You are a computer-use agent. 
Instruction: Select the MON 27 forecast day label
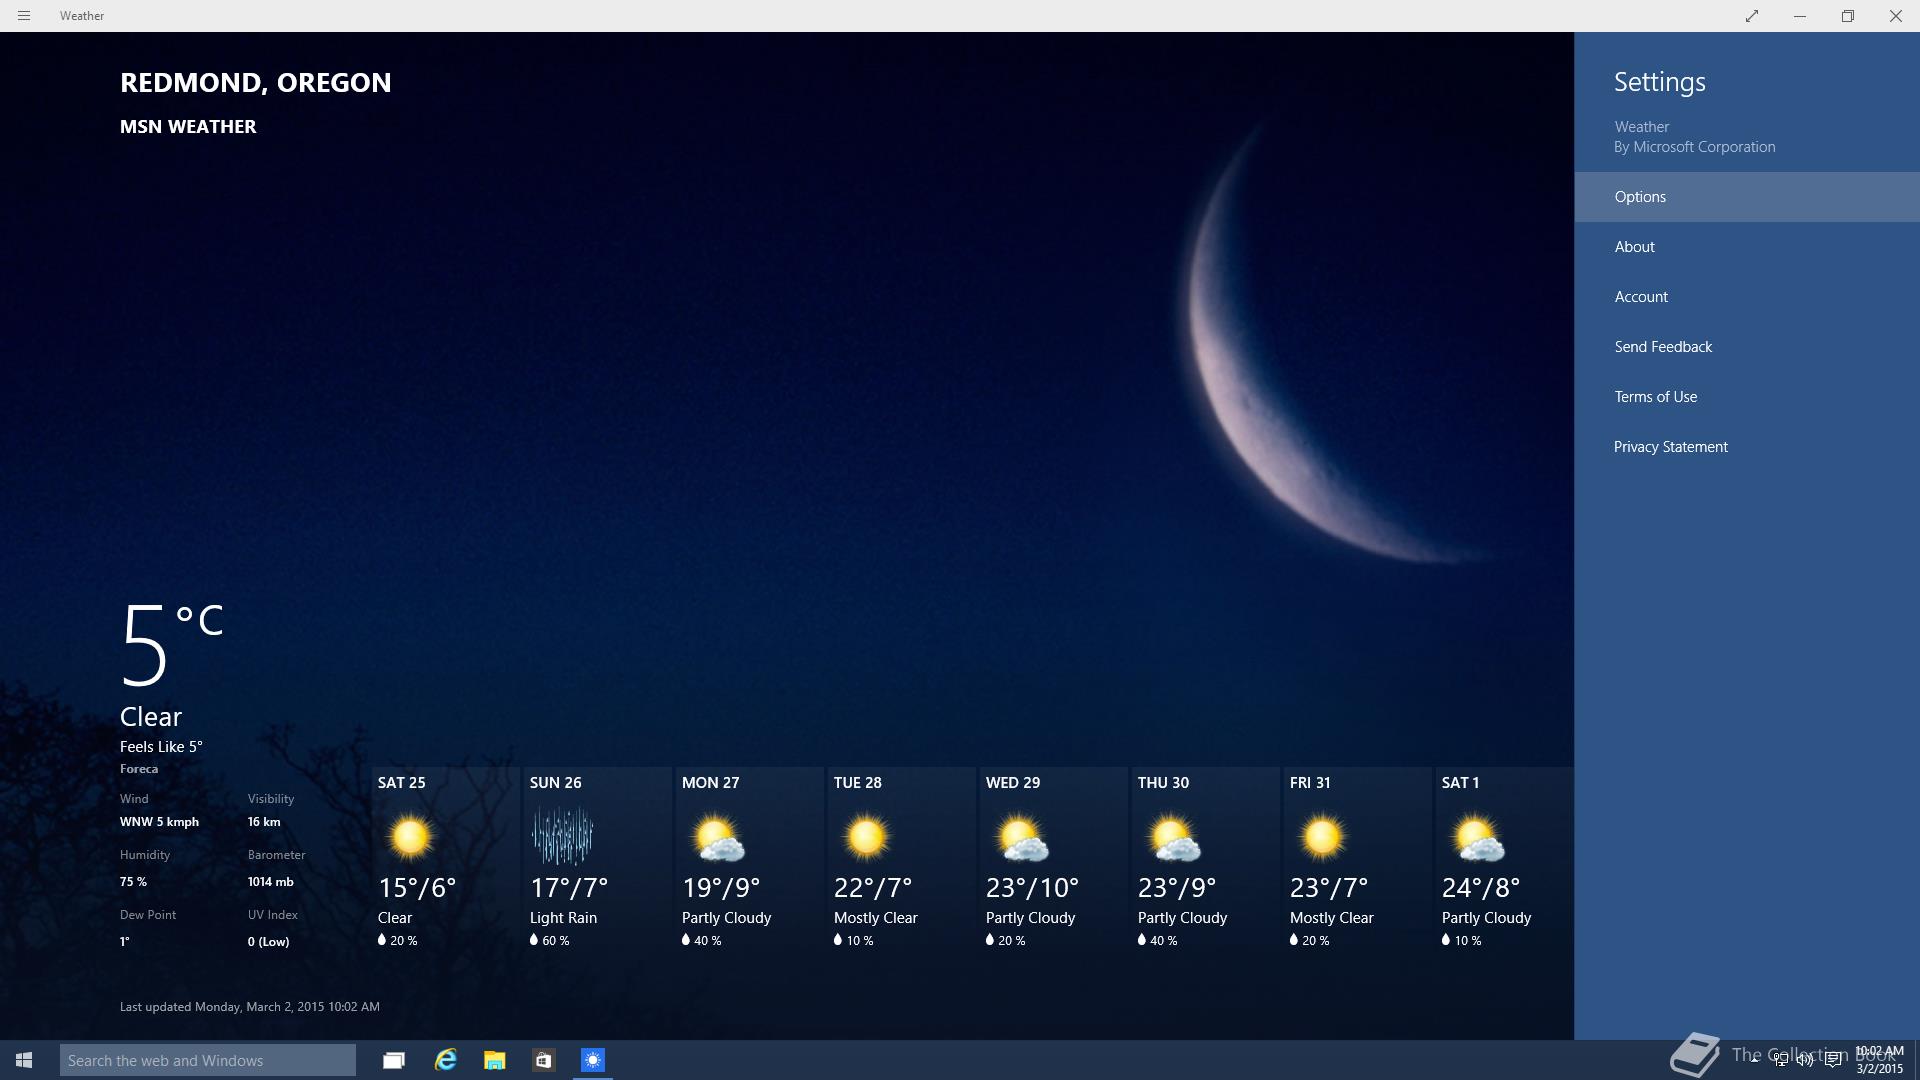710,783
